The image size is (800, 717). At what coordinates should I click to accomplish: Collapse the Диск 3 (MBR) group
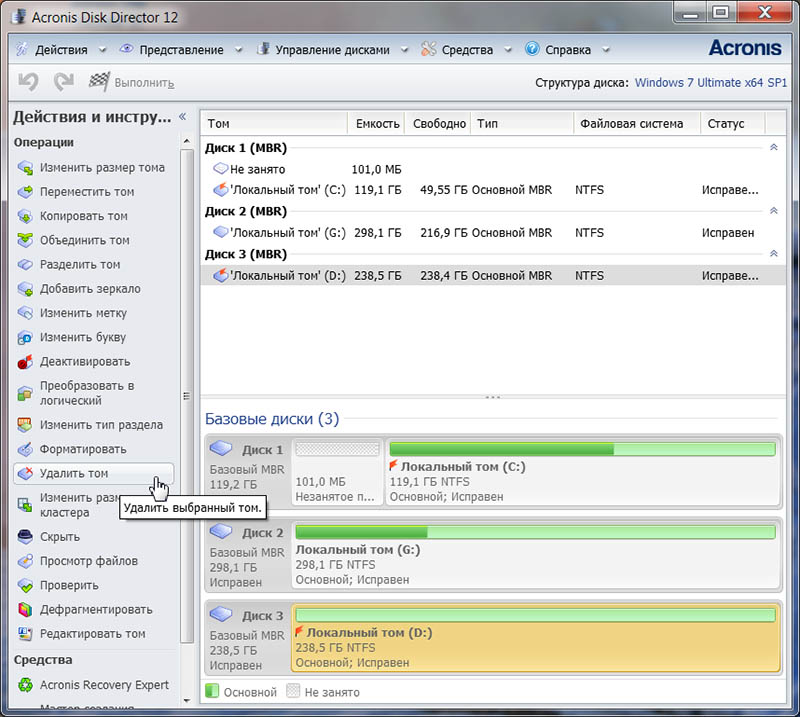pos(773,254)
